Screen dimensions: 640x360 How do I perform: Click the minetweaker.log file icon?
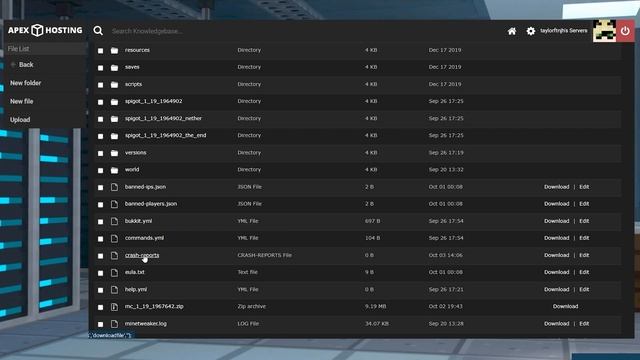[x=114, y=324]
